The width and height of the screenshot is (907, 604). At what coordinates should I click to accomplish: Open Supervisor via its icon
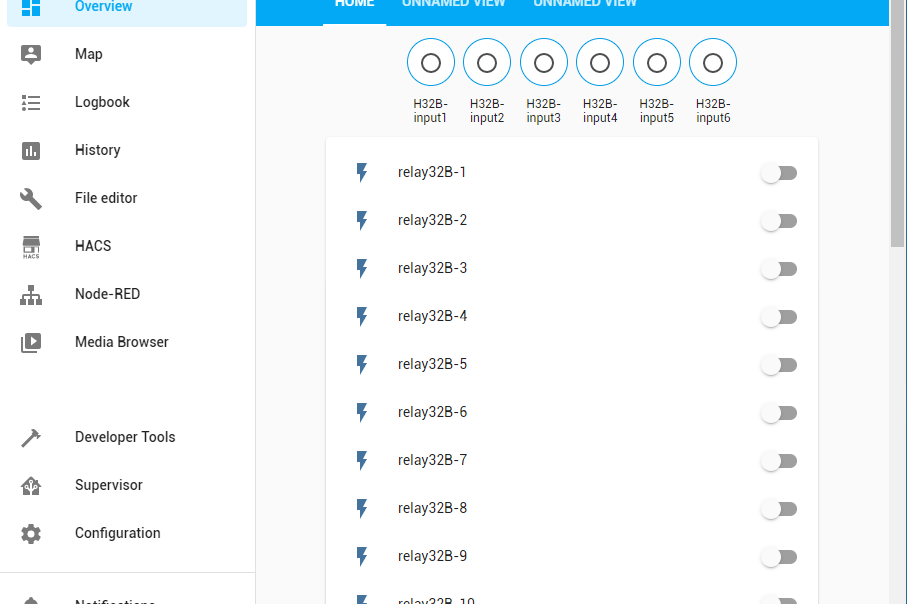click(31, 486)
